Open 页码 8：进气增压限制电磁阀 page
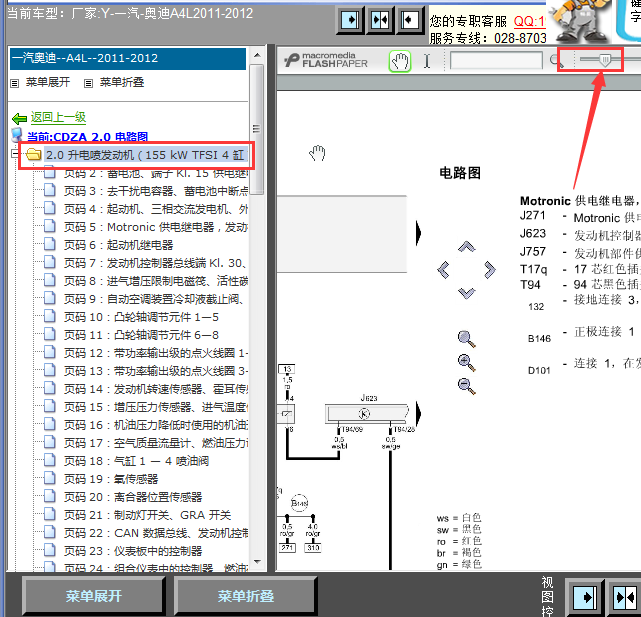Screen dimensions: 641x617 (x=157, y=281)
